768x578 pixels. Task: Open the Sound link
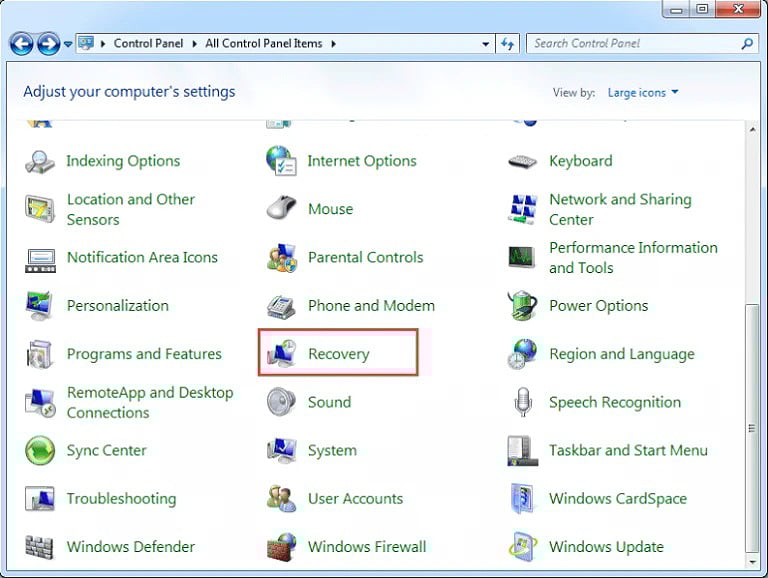point(330,402)
